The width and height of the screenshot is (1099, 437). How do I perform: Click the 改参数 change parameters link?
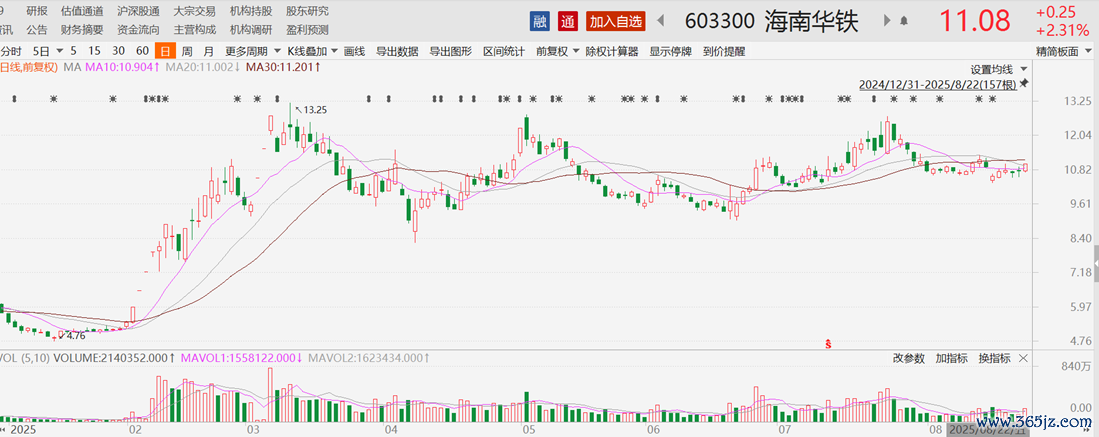(x=909, y=357)
